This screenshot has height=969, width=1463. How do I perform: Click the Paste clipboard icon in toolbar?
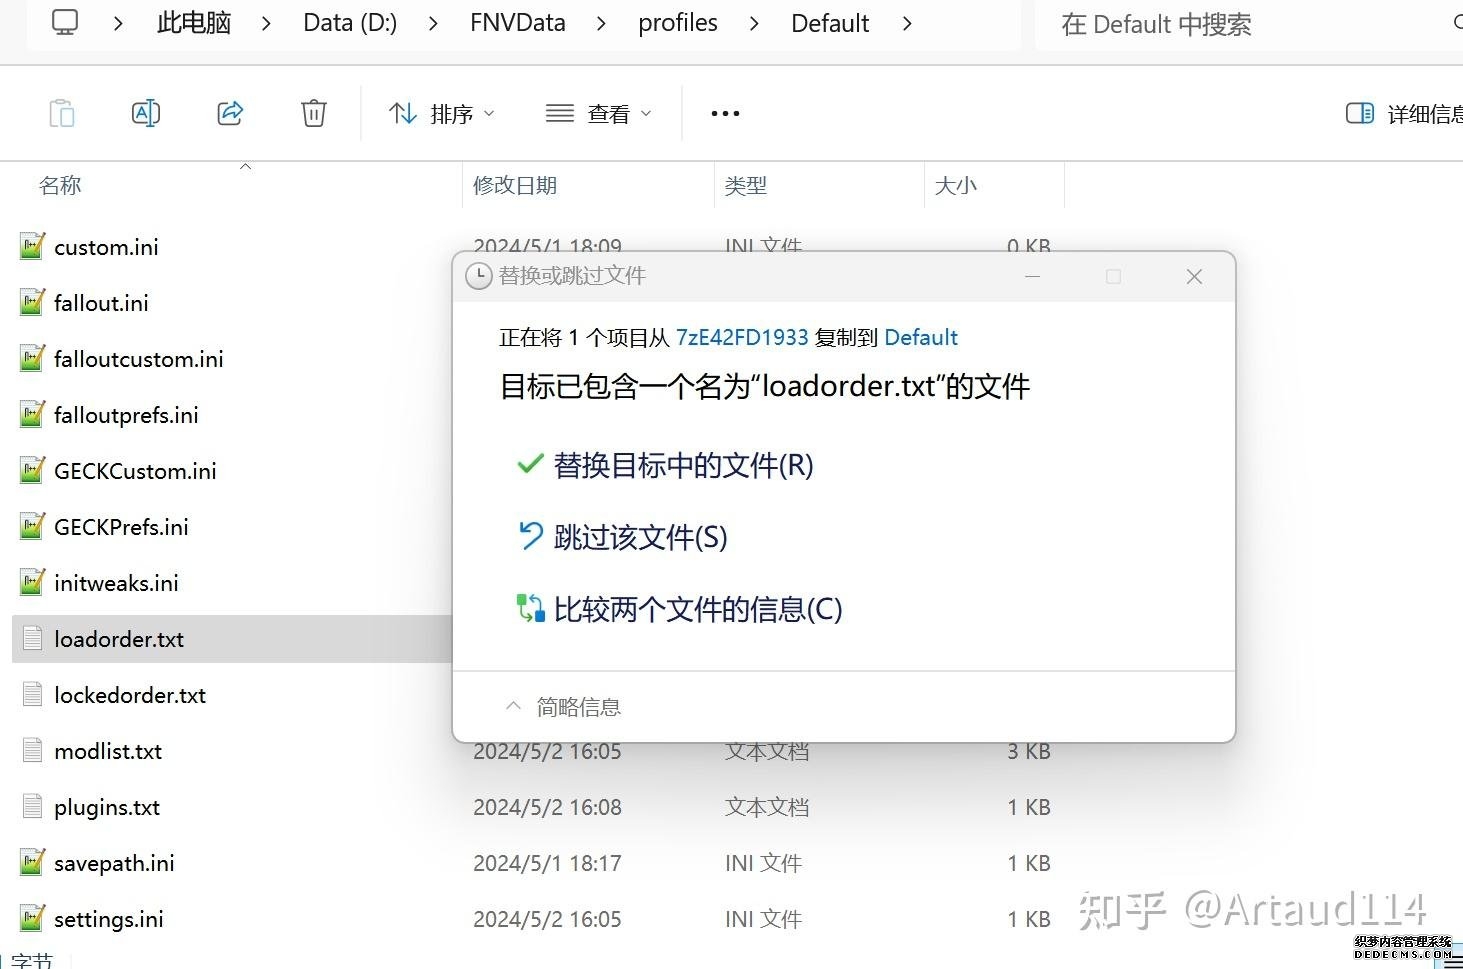(x=62, y=113)
